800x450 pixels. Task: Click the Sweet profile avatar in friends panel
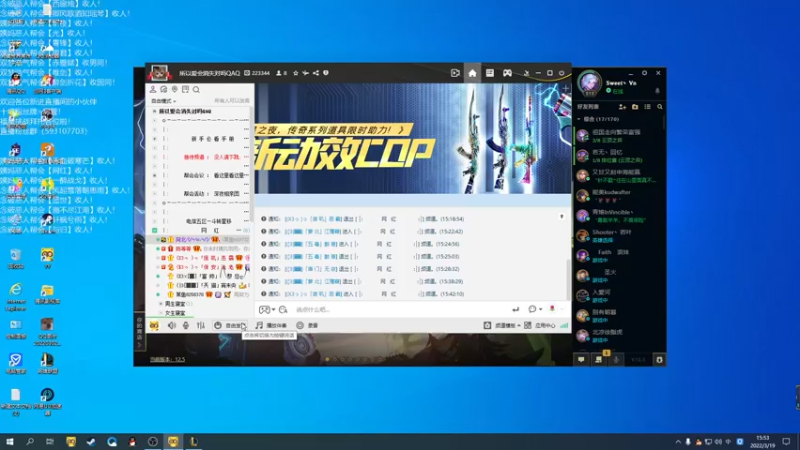coord(589,83)
